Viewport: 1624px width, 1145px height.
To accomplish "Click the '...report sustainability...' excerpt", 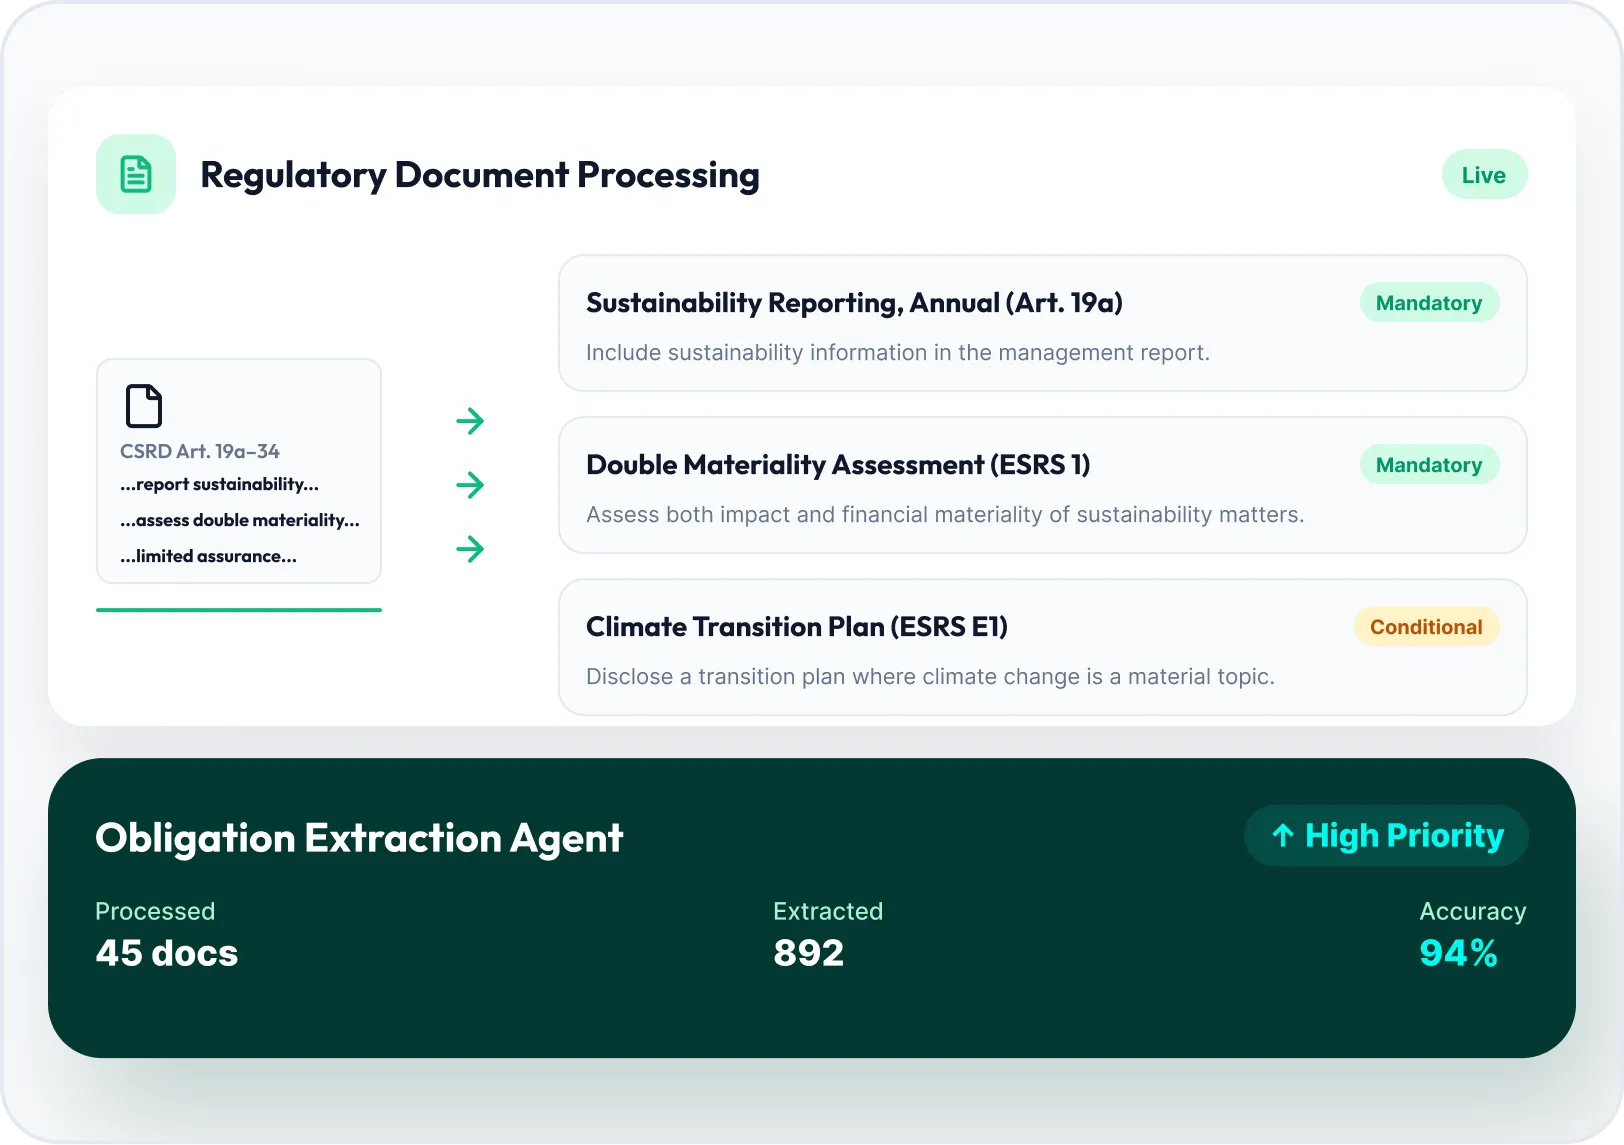I will pos(220,484).
